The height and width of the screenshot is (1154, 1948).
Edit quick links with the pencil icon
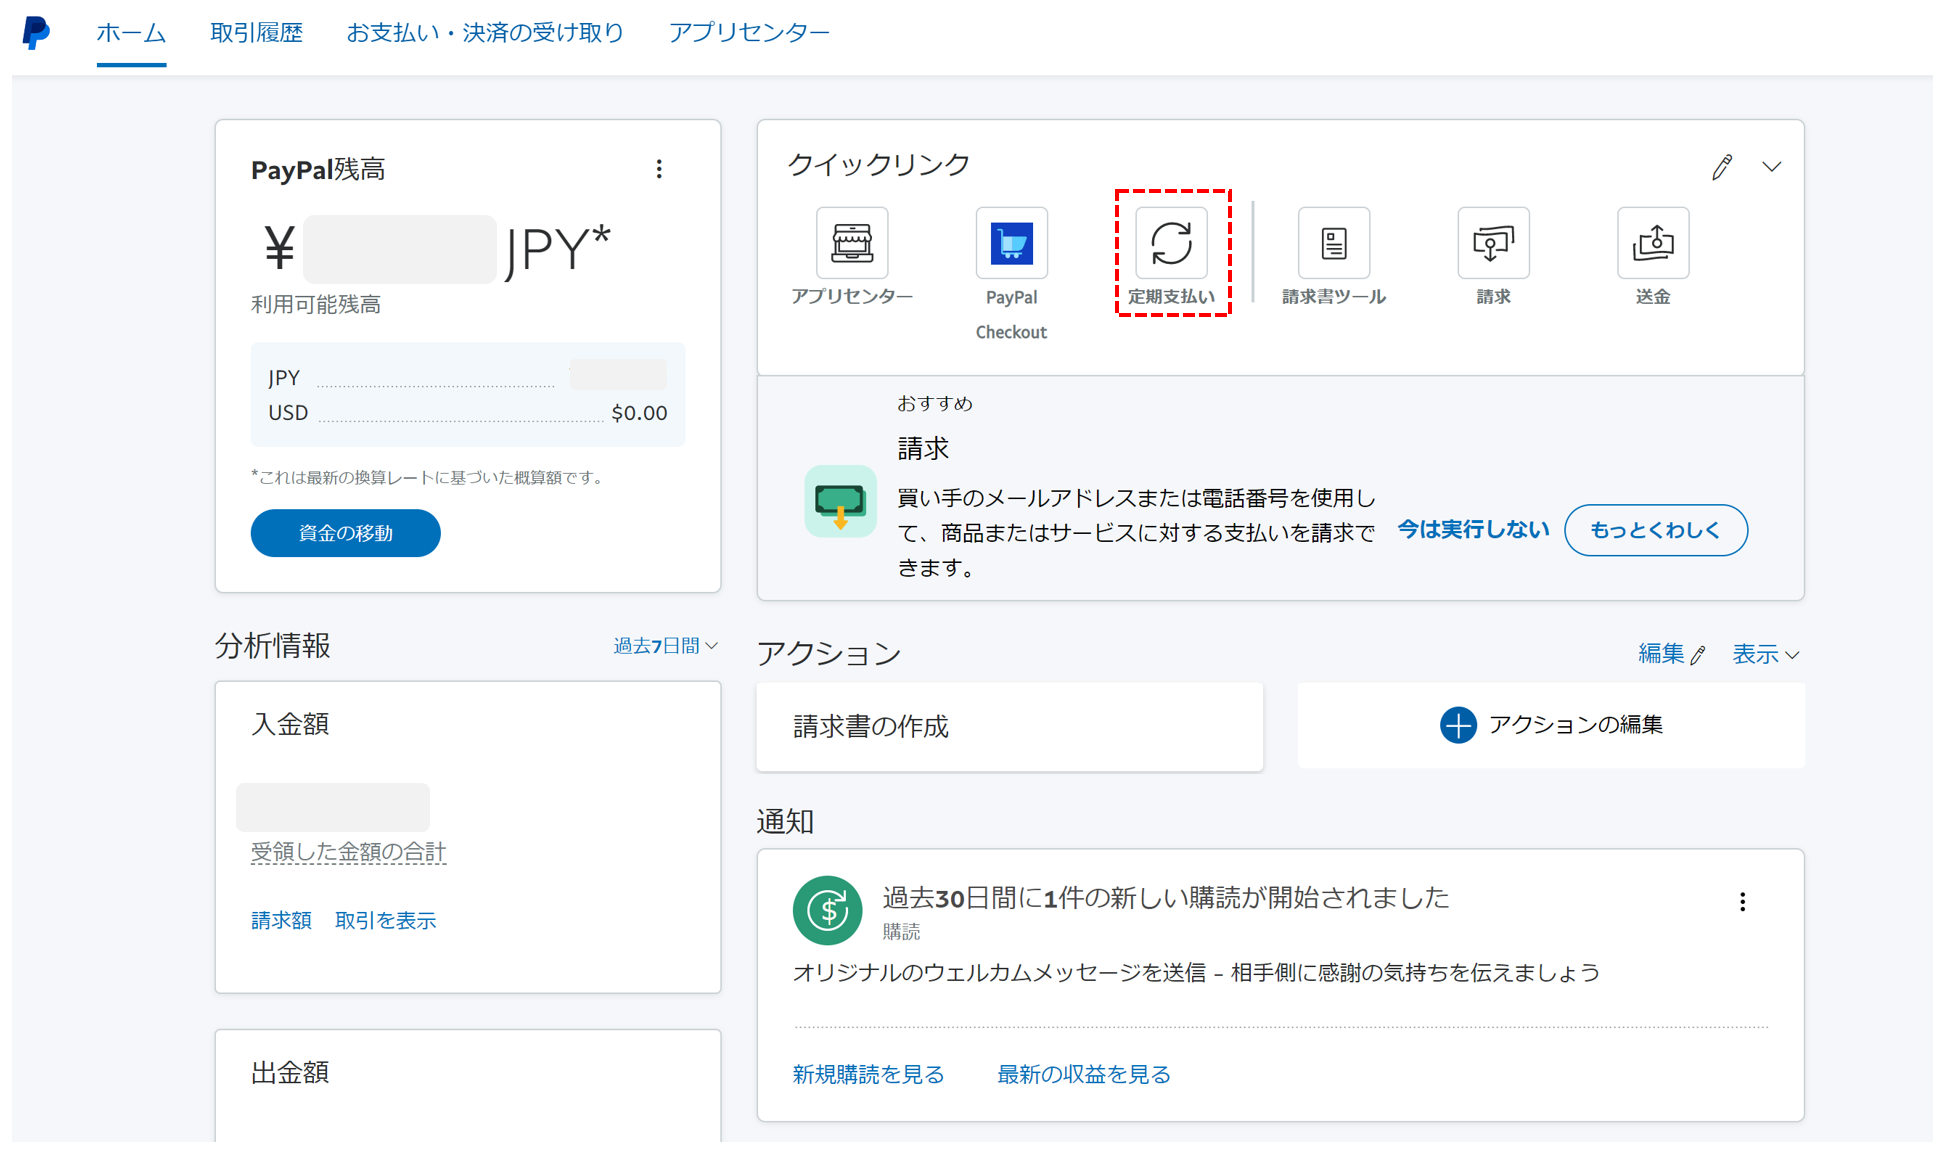[1722, 167]
